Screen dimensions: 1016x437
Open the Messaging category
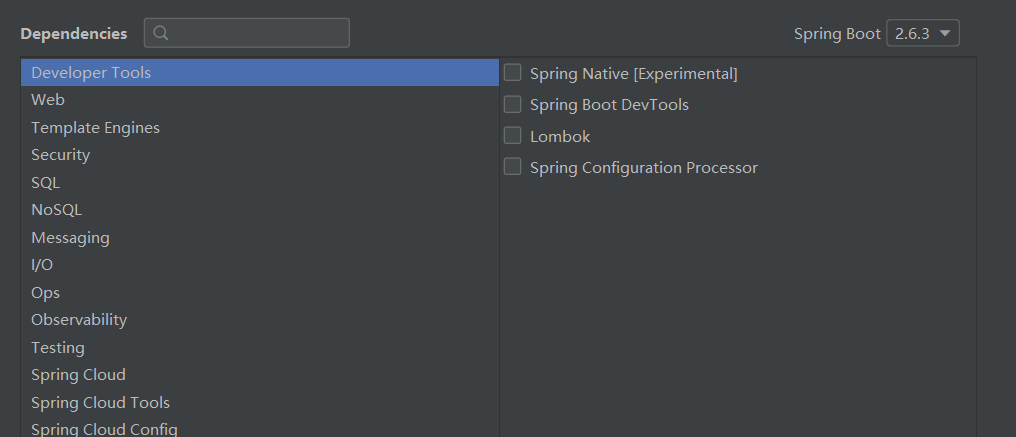(x=260, y=238)
